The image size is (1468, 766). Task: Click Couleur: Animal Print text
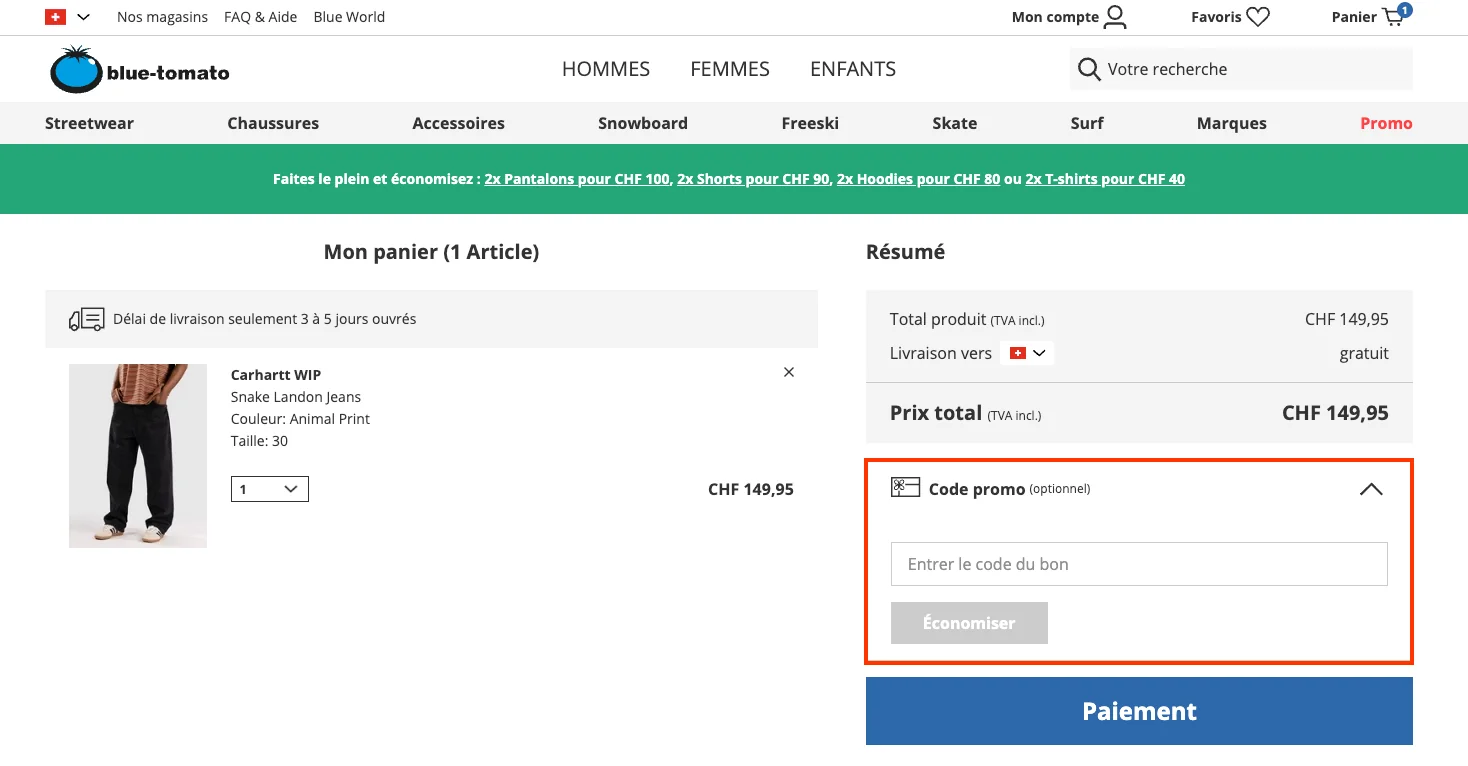pyautogui.click(x=300, y=419)
